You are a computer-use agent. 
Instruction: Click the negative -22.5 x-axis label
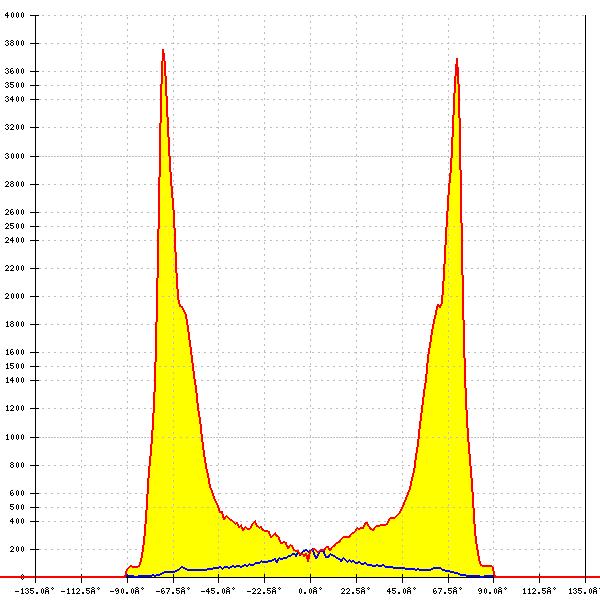pyautogui.click(x=264, y=591)
